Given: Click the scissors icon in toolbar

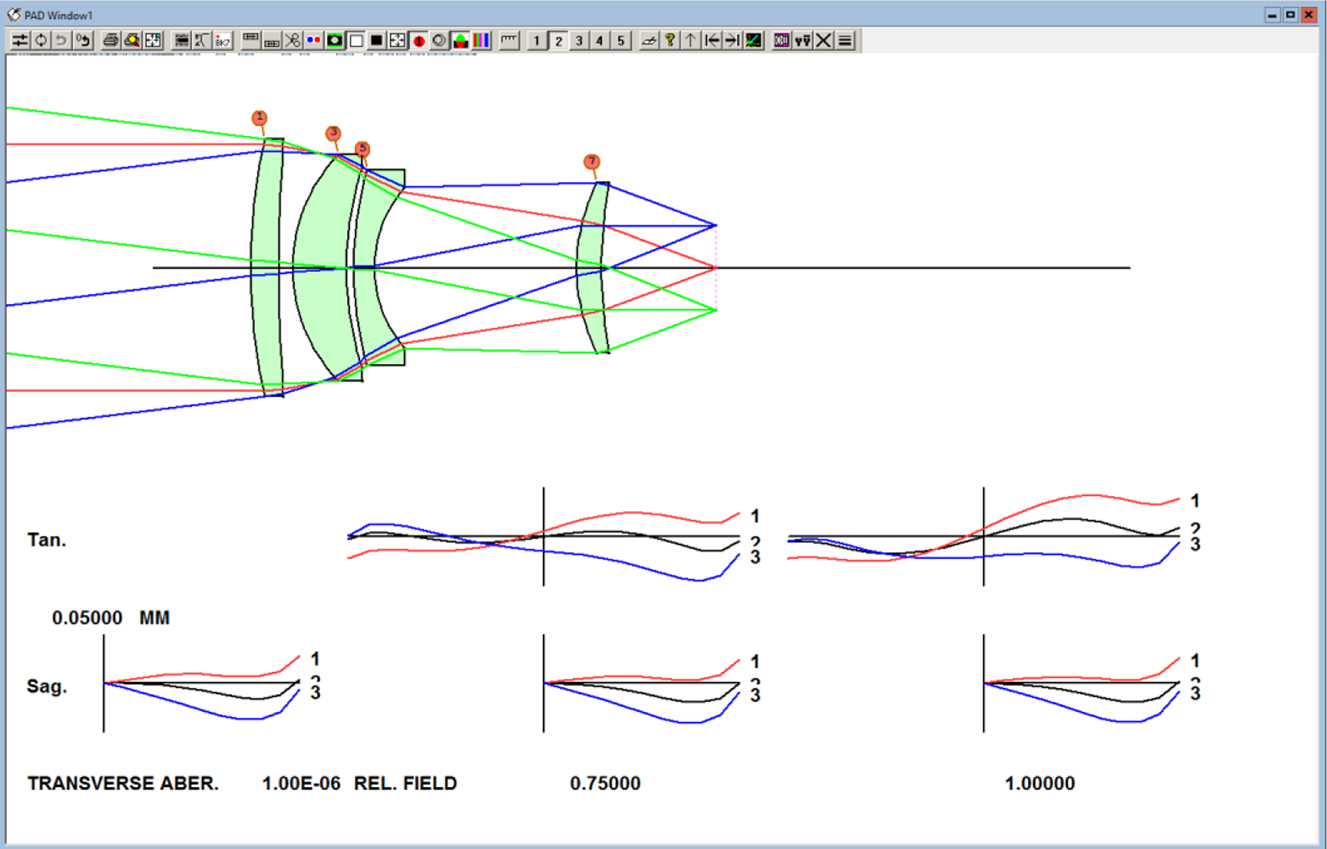Looking at the screenshot, I should click(x=292, y=40).
